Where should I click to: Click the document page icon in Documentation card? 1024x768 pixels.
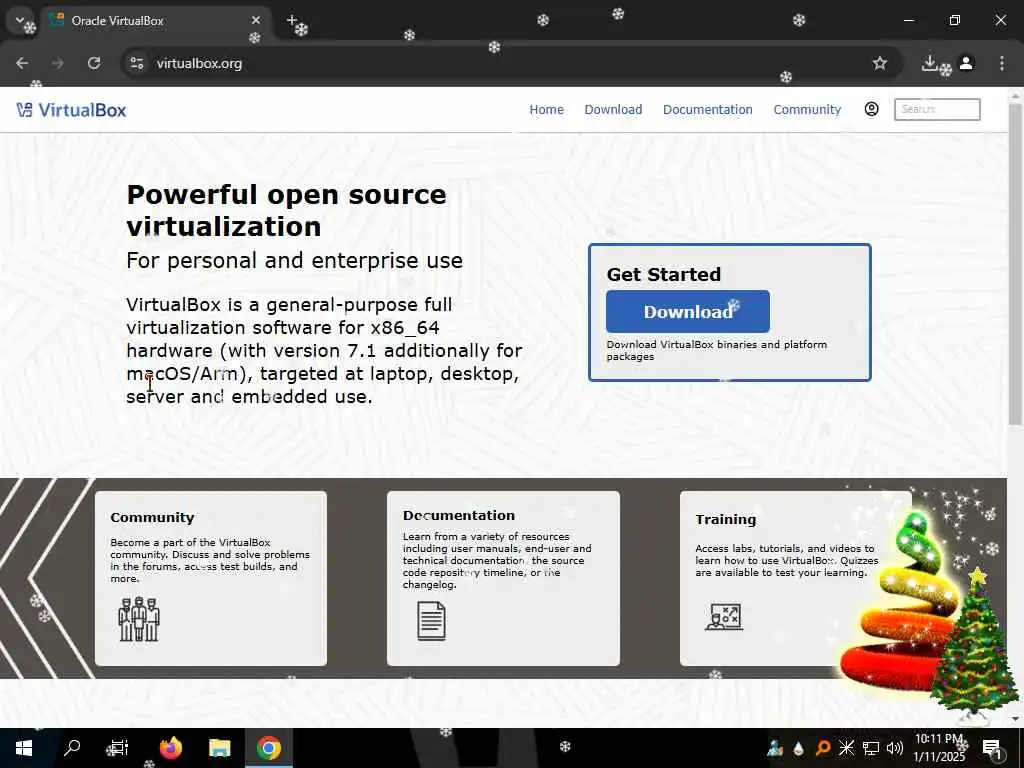pos(431,620)
